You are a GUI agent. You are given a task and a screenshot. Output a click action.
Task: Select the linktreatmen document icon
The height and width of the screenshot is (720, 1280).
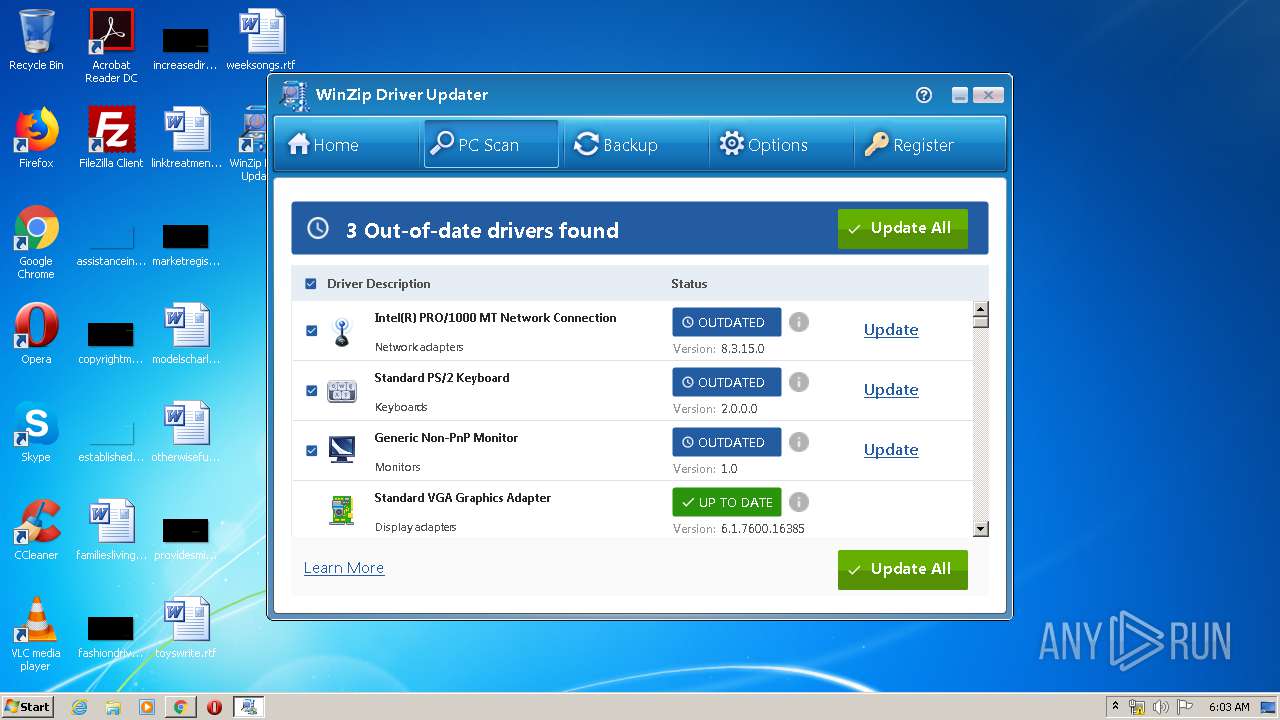pyautogui.click(x=186, y=138)
